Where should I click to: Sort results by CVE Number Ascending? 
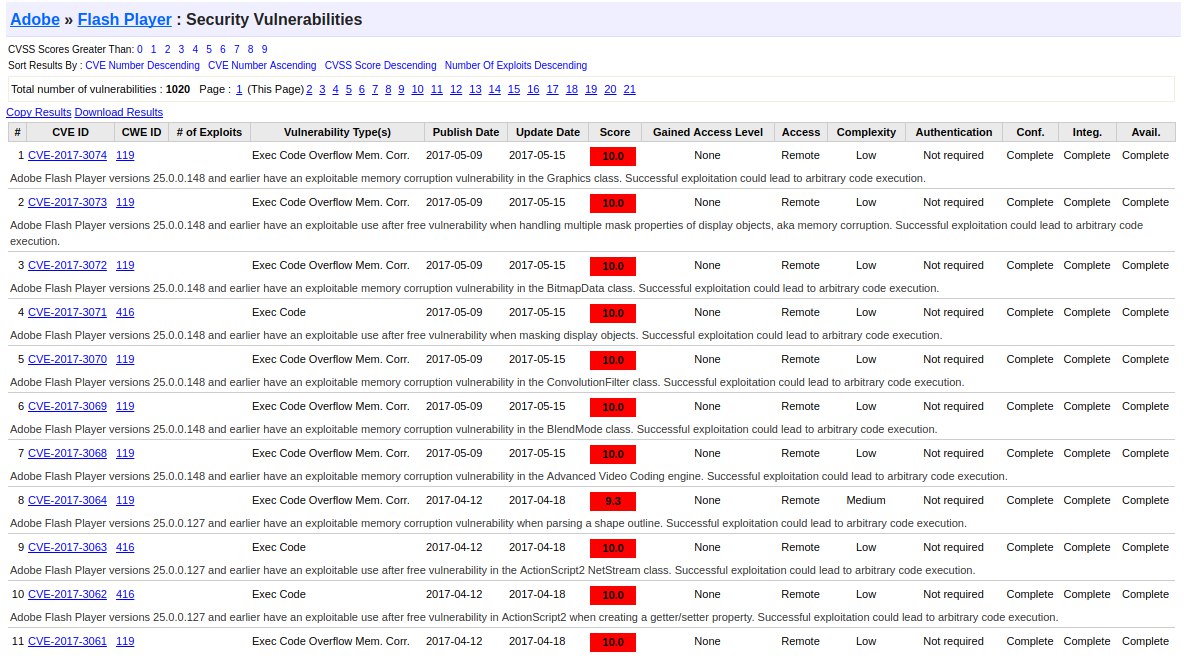point(262,66)
